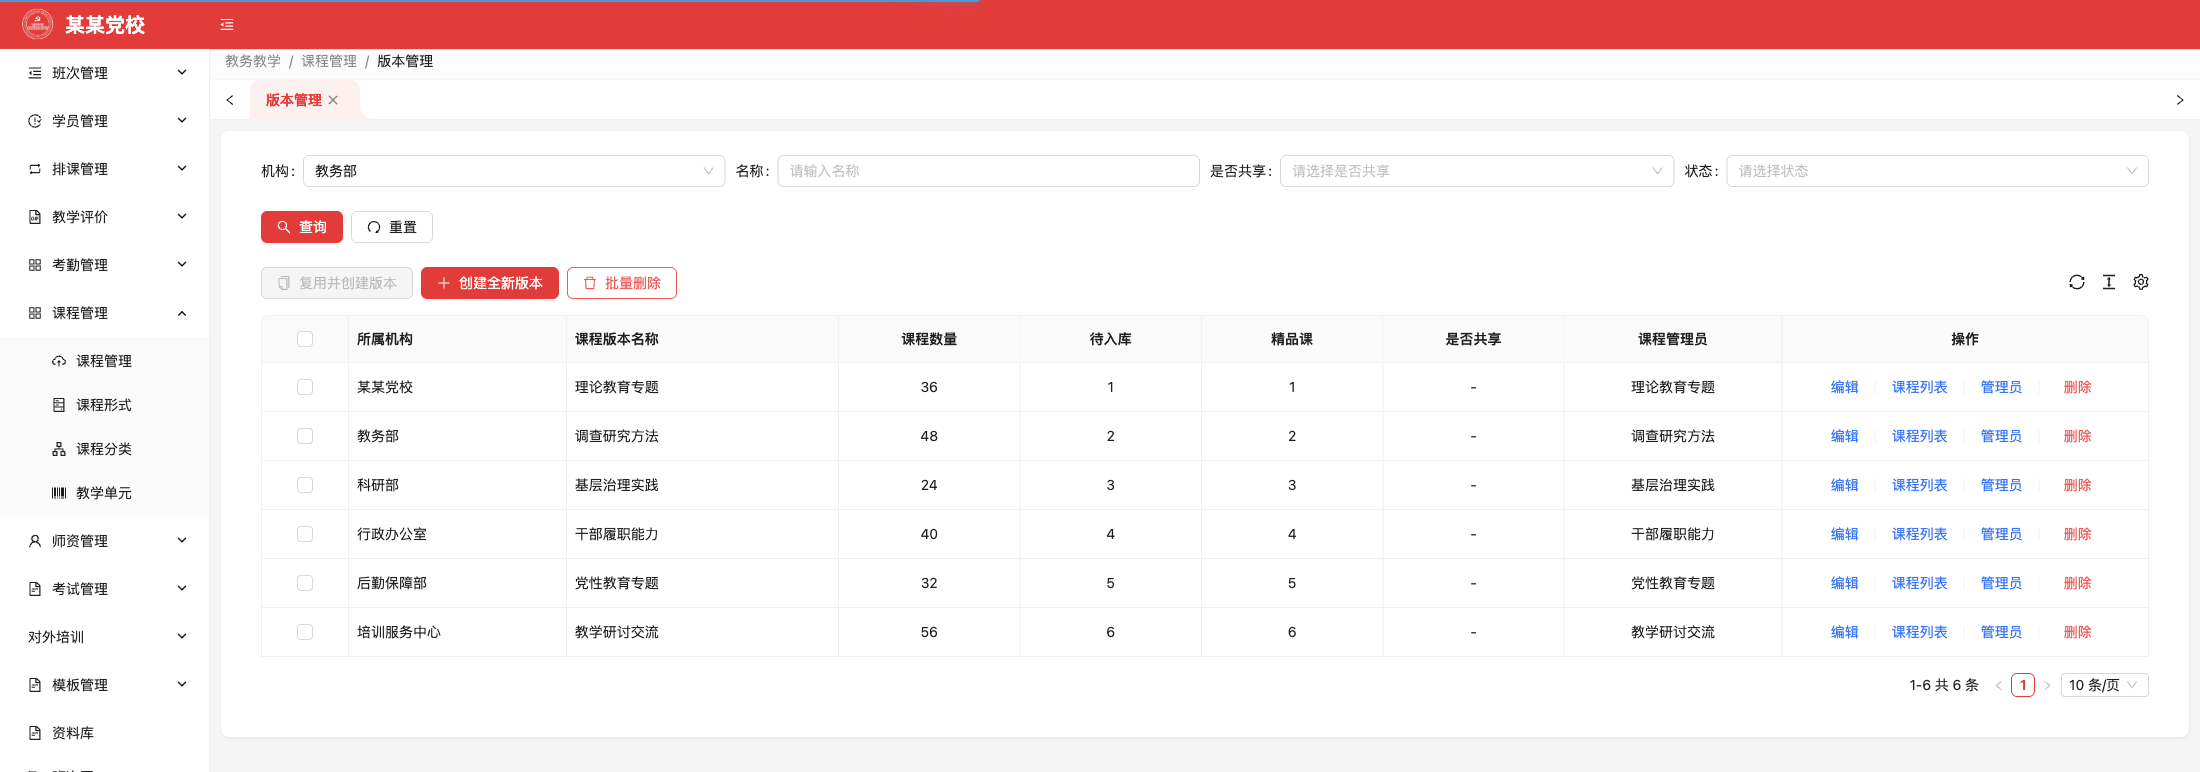Open the 资料库 menu item

(105, 733)
